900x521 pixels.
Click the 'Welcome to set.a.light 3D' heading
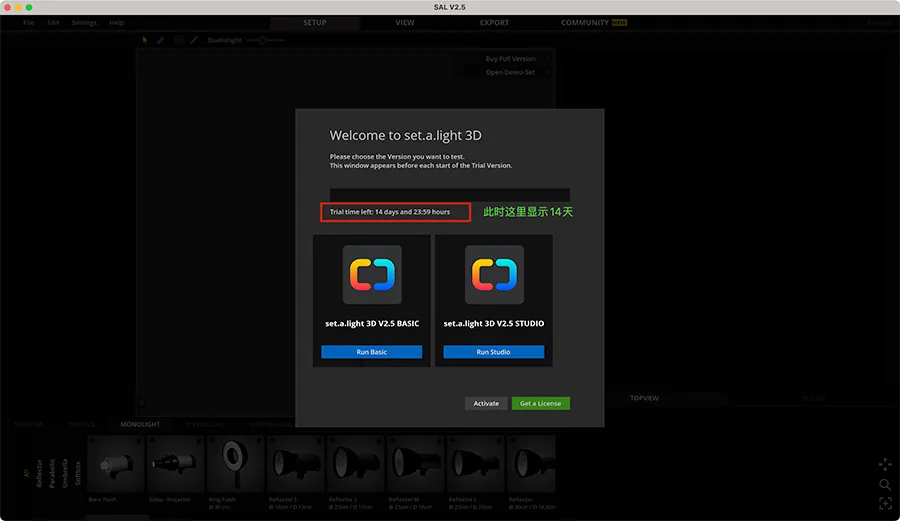405,135
